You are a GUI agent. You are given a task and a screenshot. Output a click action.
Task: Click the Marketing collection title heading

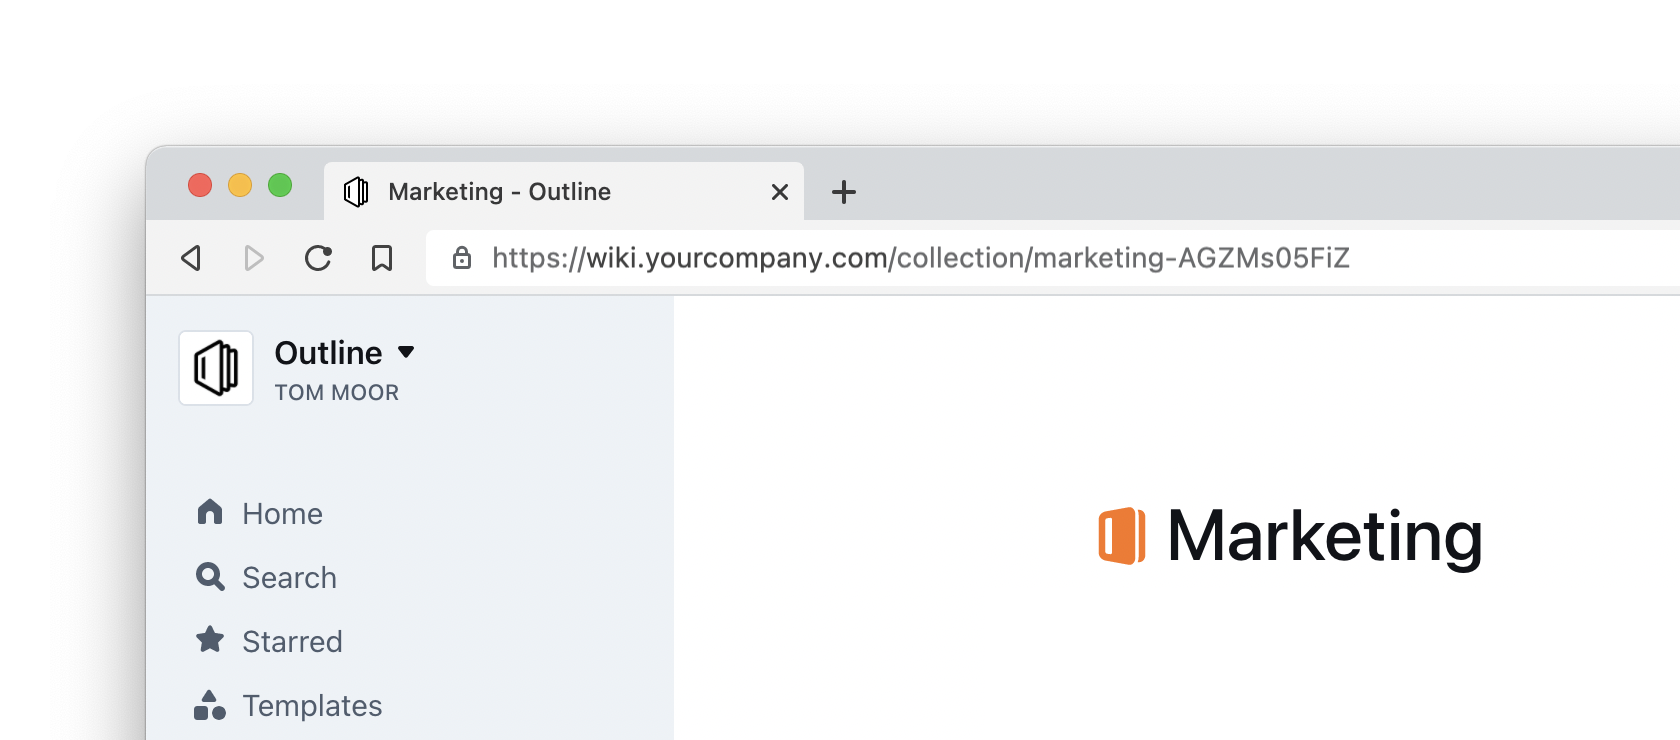pos(1324,536)
